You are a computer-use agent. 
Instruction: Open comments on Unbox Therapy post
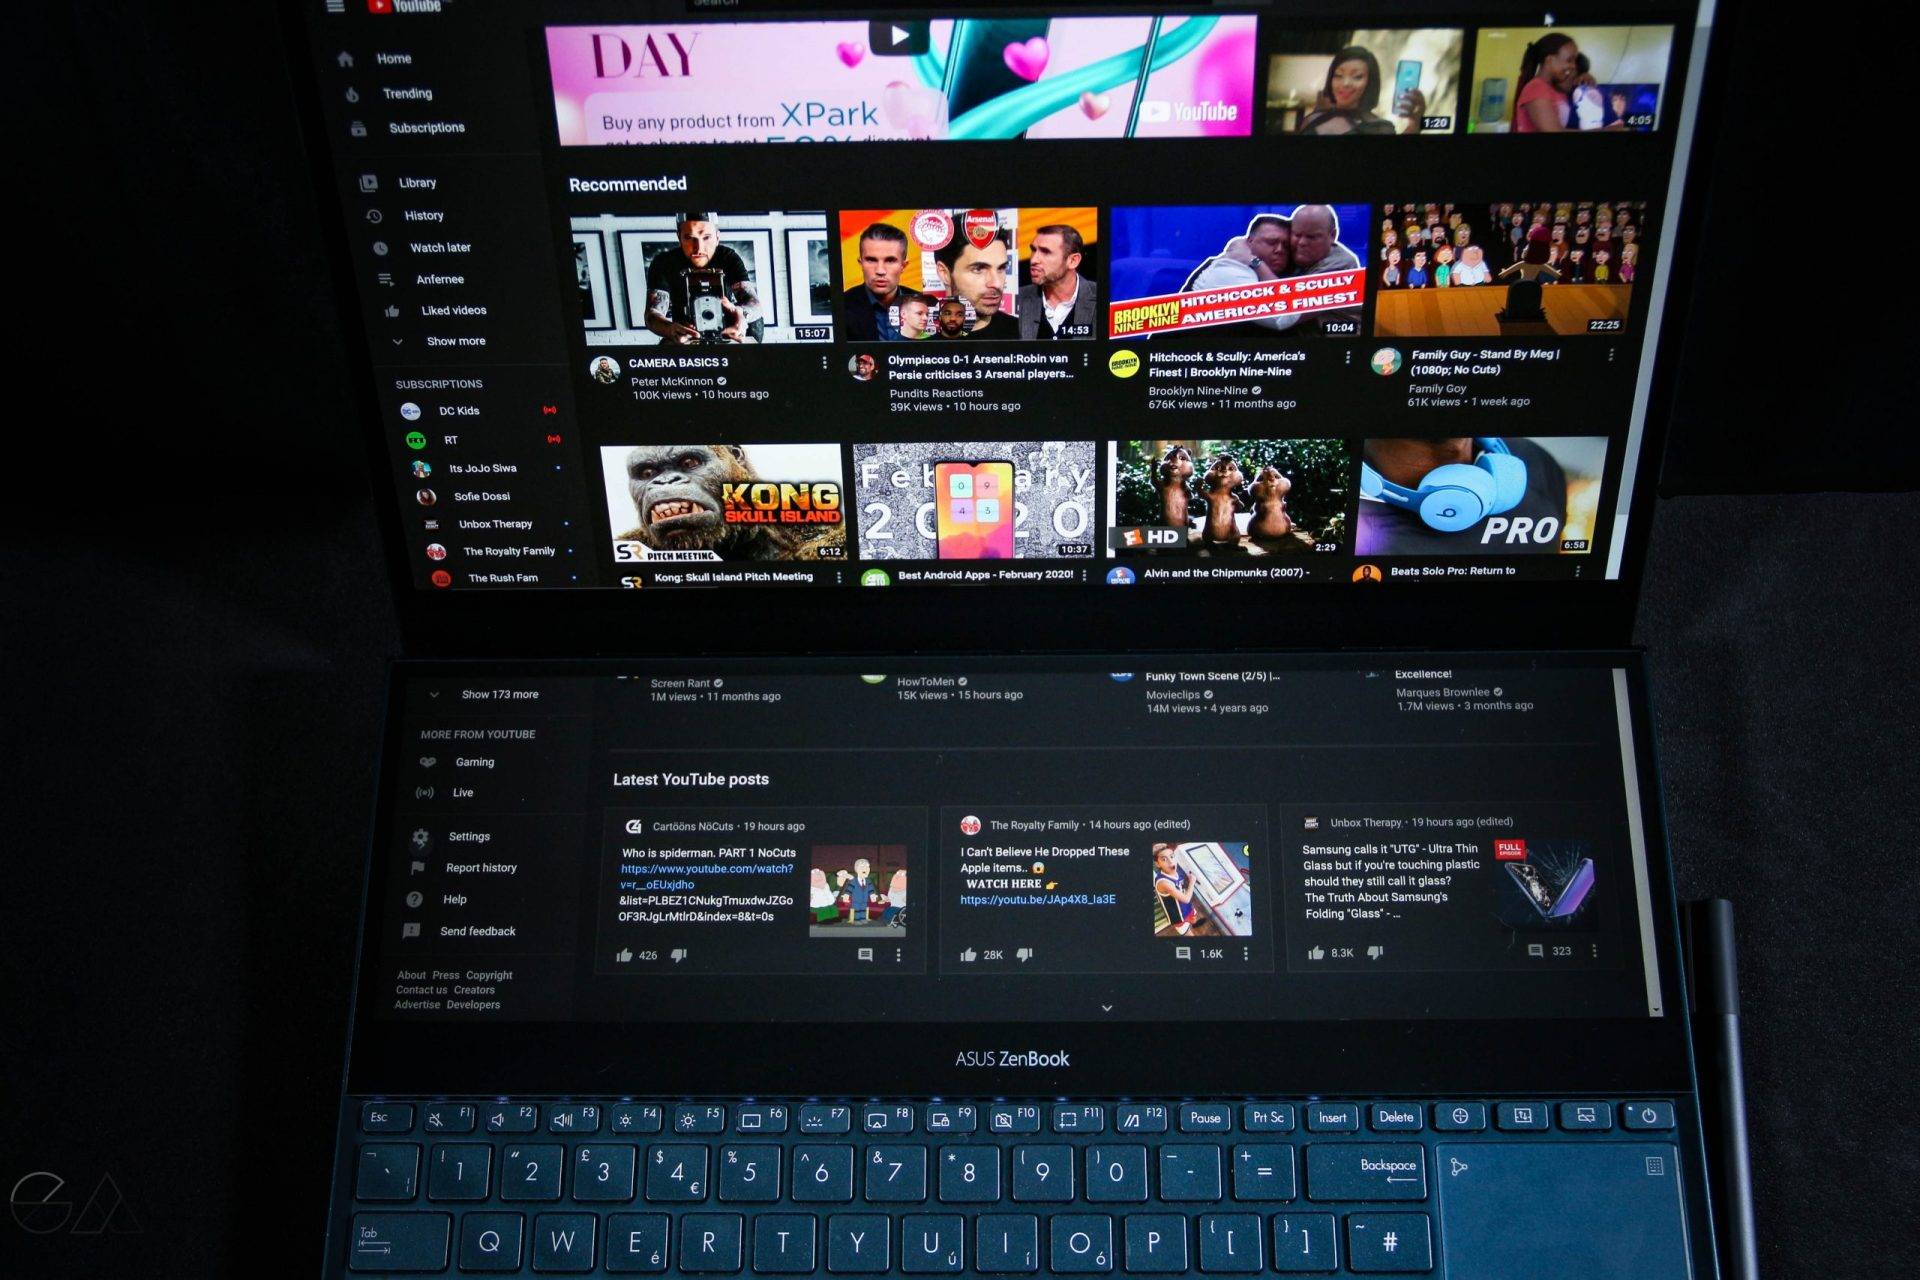1535,951
